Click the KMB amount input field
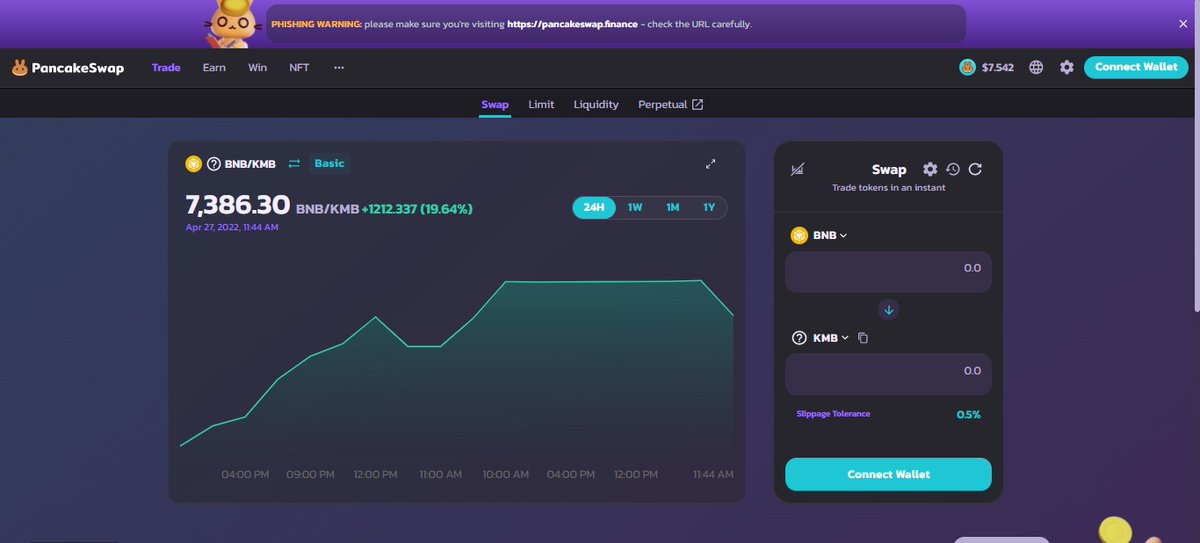 [888, 374]
